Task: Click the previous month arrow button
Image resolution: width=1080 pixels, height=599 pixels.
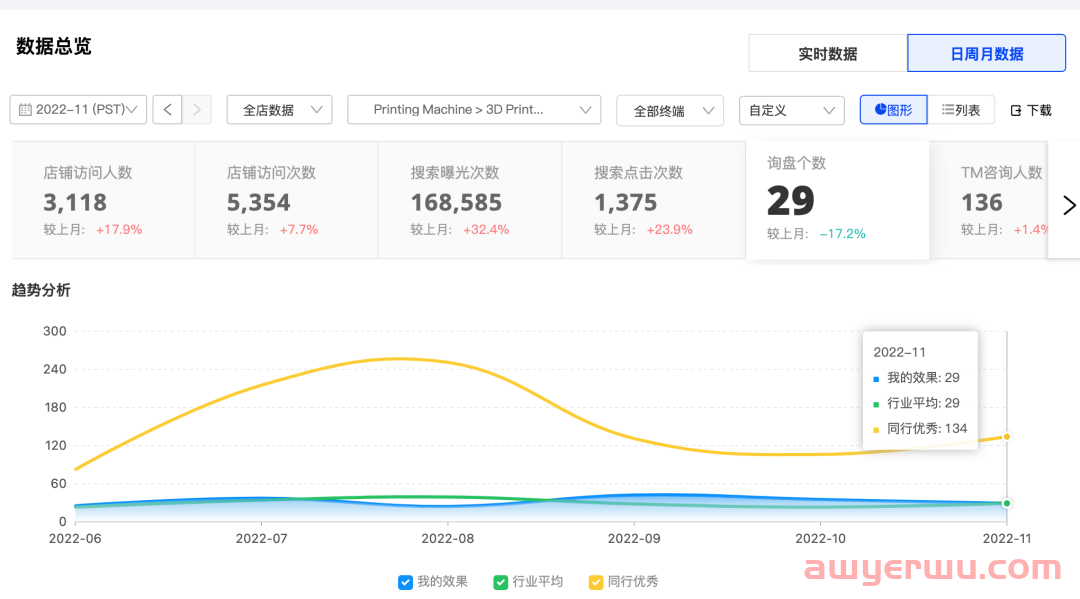Action: click(x=168, y=110)
